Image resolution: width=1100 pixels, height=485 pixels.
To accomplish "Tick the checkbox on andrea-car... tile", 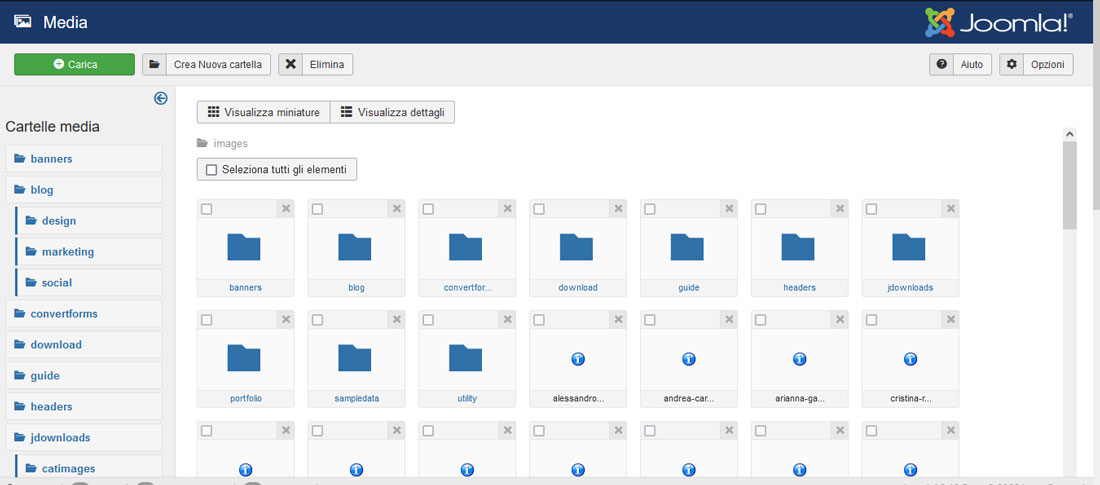I will [x=650, y=320].
